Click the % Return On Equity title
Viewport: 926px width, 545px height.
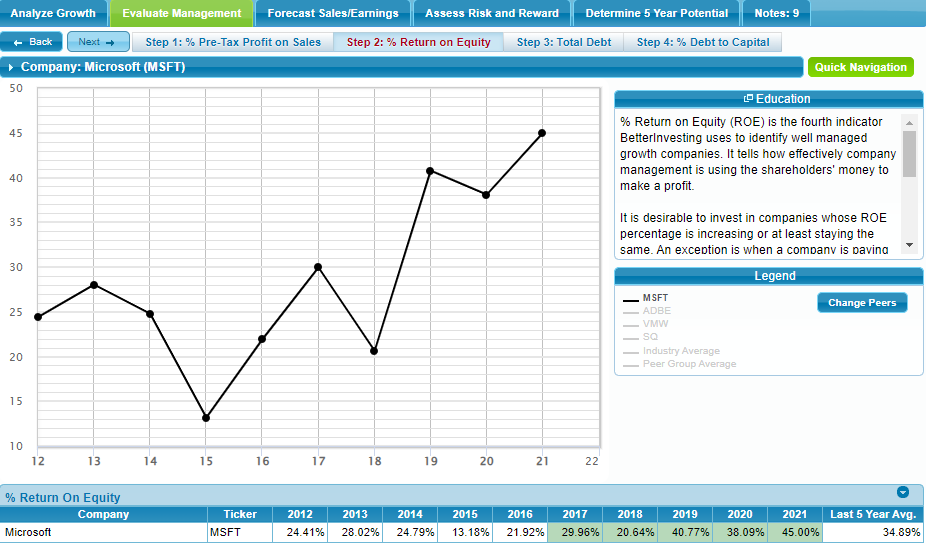click(63, 498)
